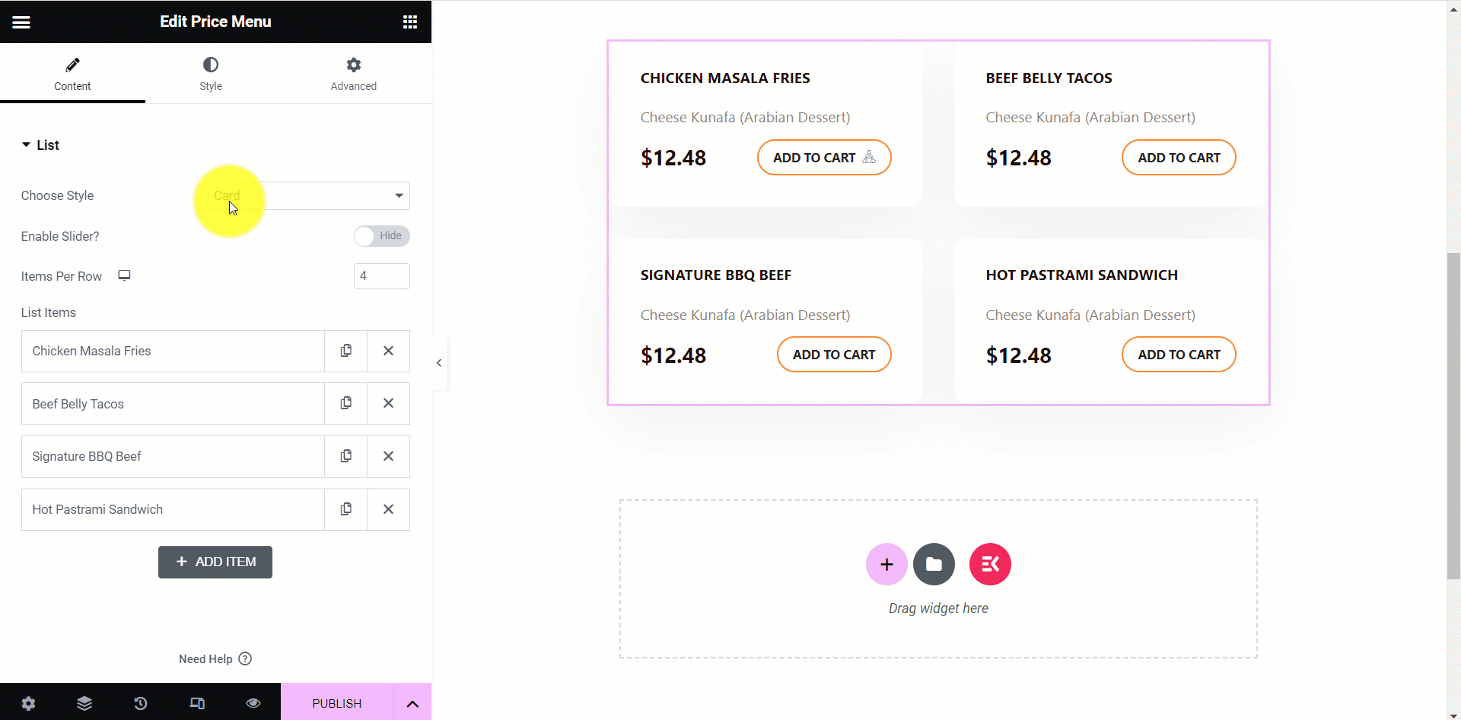This screenshot has width=1461, height=720.
Task: Open the hamburger menu in Elementor header
Action: [x=21, y=22]
